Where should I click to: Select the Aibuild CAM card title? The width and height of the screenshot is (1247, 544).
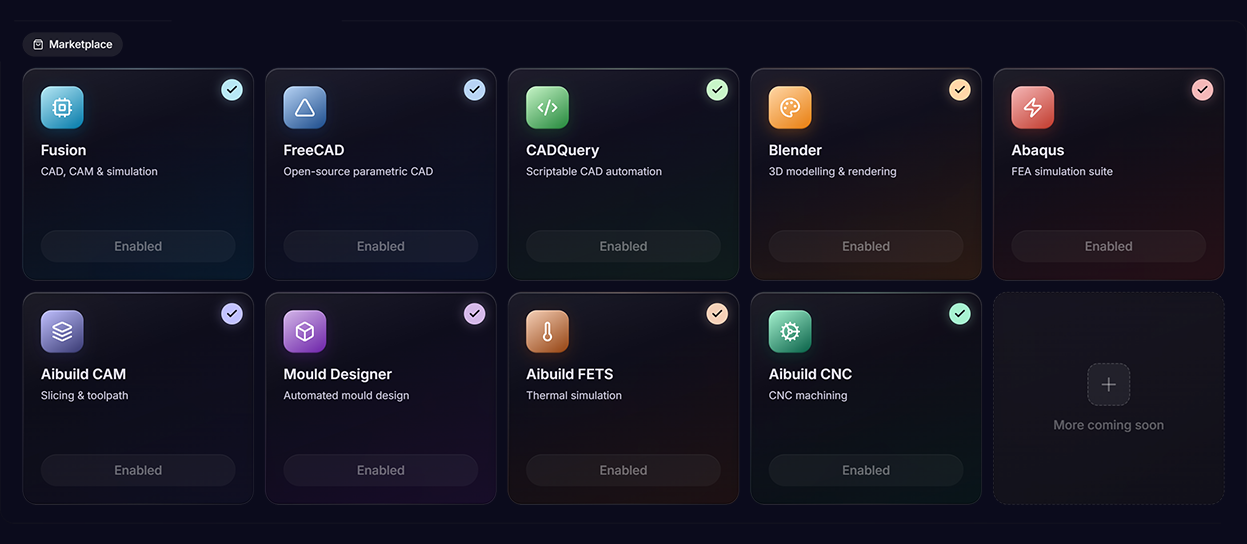coord(84,374)
